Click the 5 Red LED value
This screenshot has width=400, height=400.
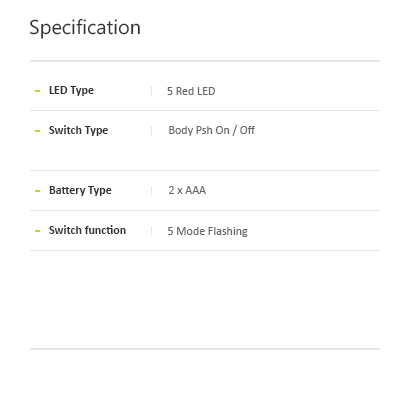191,91
